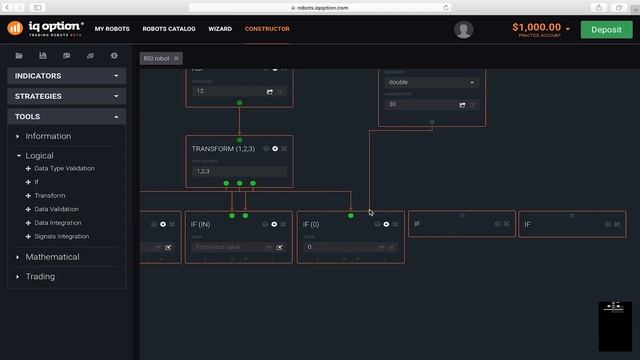Open the user profile avatar
The image size is (640, 360).
463,30
